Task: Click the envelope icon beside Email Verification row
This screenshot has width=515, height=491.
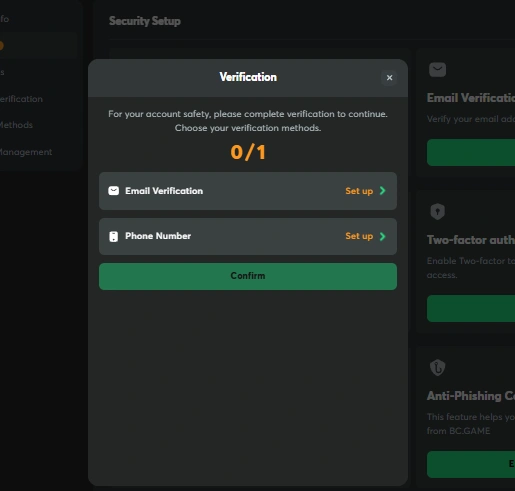Action: point(113,191)
